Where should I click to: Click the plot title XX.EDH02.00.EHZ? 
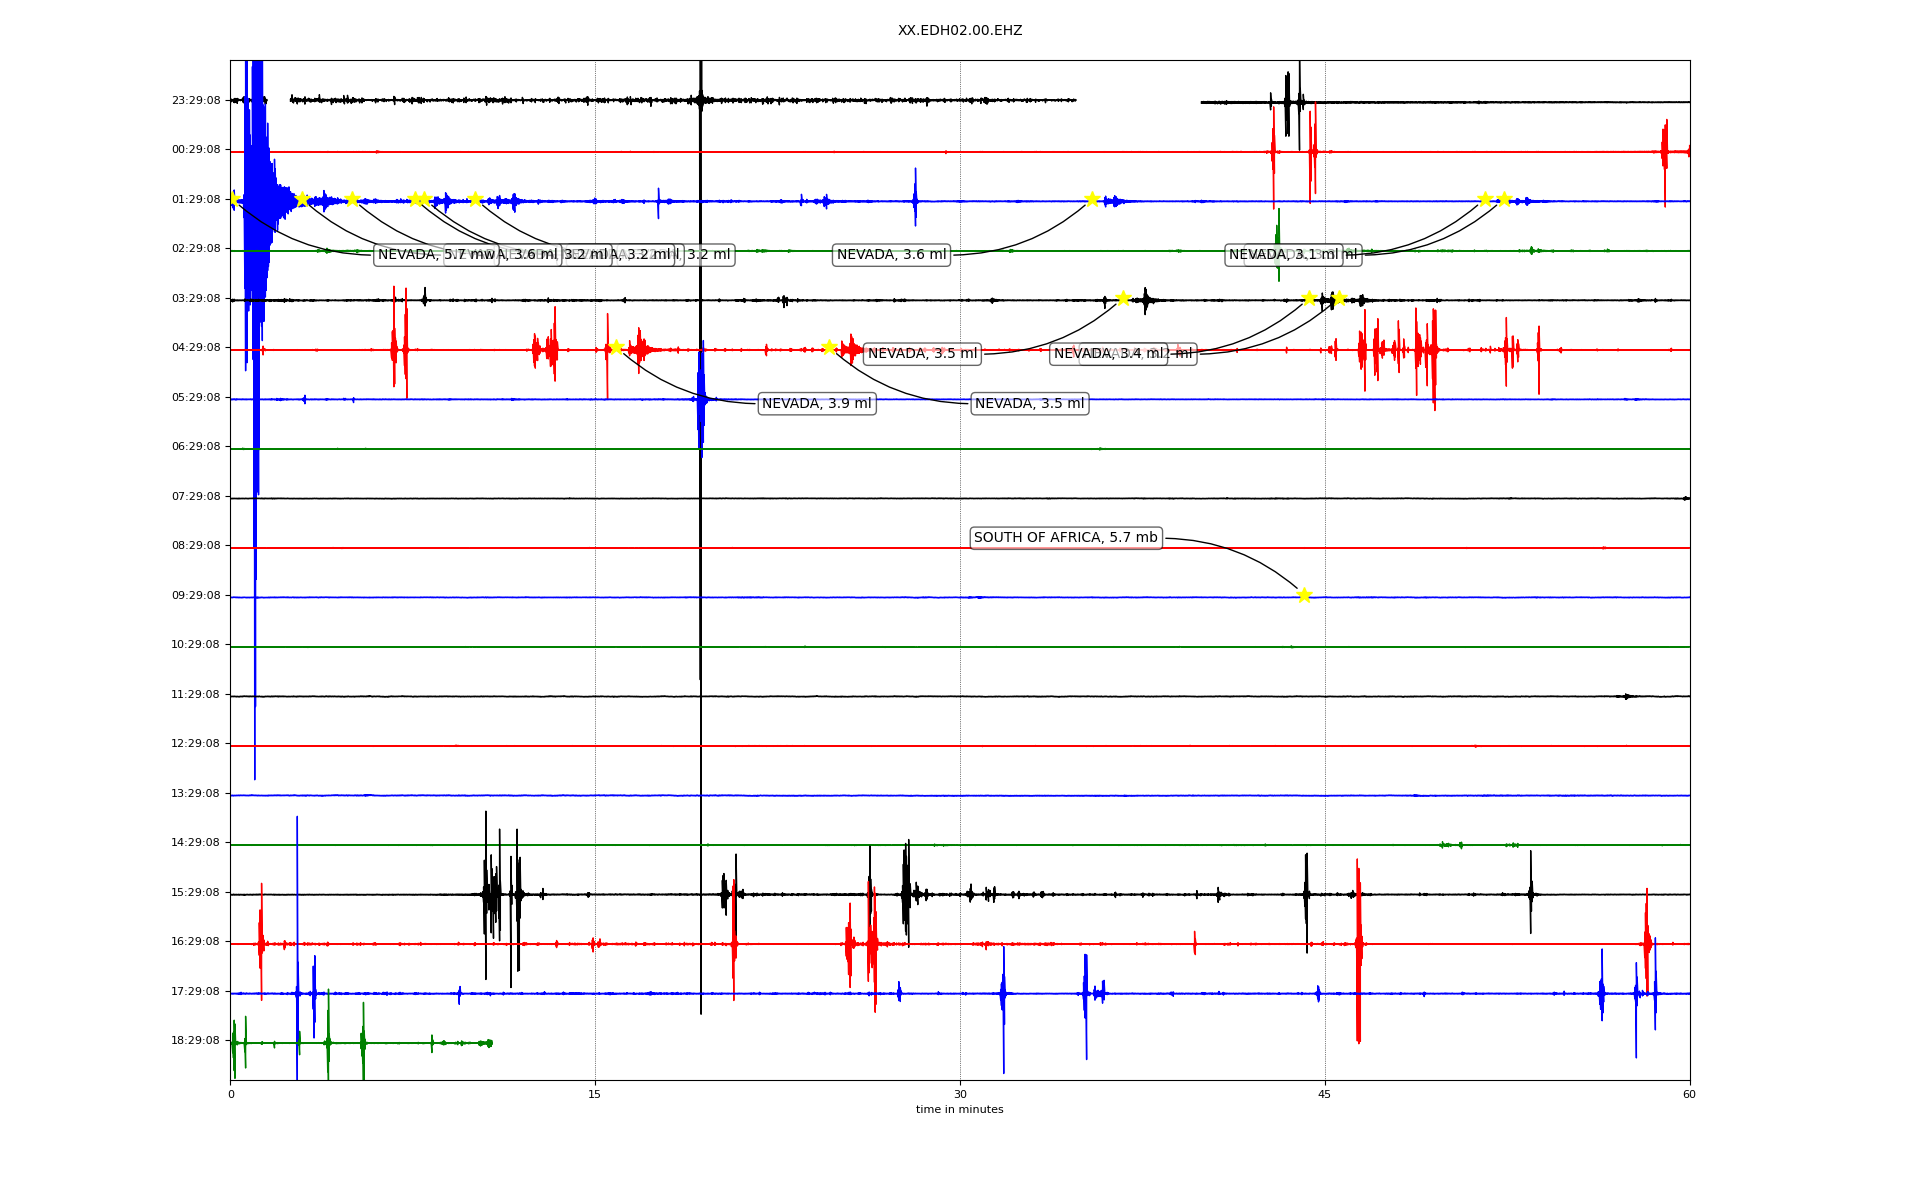click(959, 31)
